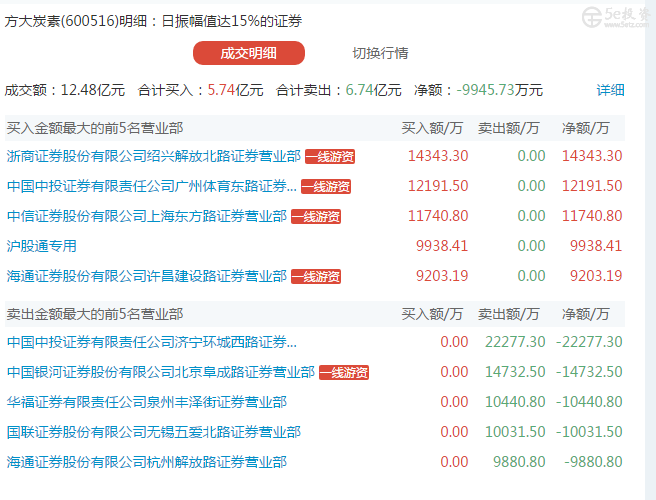Open 中国中投证券济宁环城西路 branch link

[151, 342]
